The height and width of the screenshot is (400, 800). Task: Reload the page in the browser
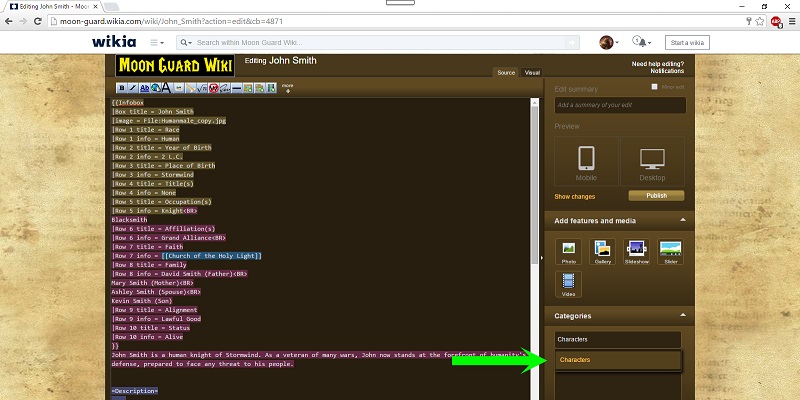click(x=37, y=21)
